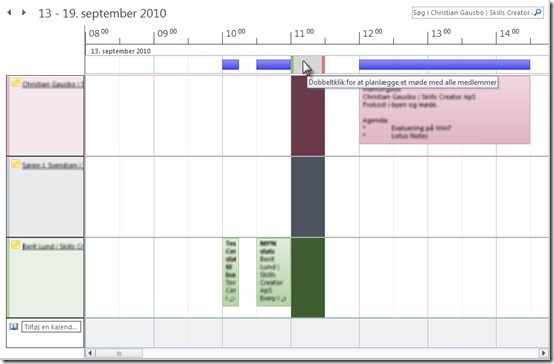Select Berit Lund's green appointment at 10:00
The image size is (554, 364).
(231, 272)
